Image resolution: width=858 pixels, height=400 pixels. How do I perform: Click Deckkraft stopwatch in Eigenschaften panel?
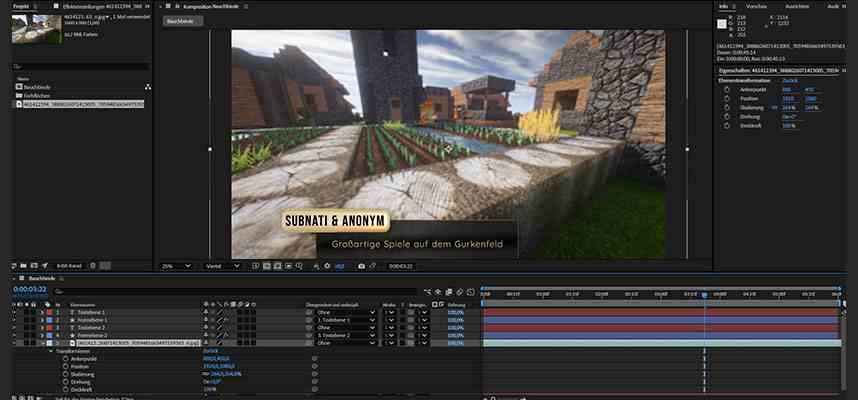[x=727, y=125]
